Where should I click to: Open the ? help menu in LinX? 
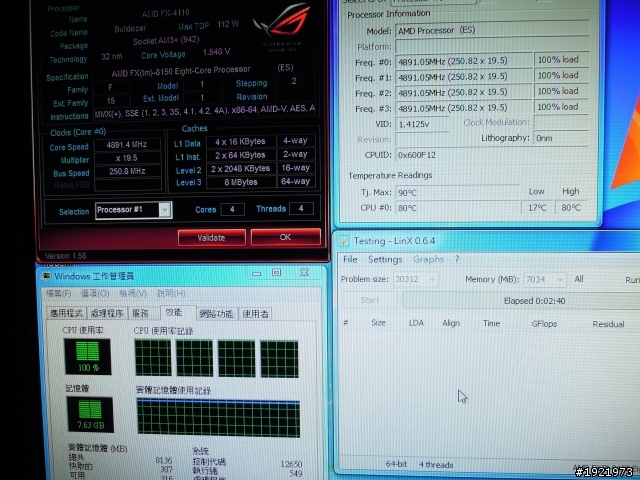[457, 259]
